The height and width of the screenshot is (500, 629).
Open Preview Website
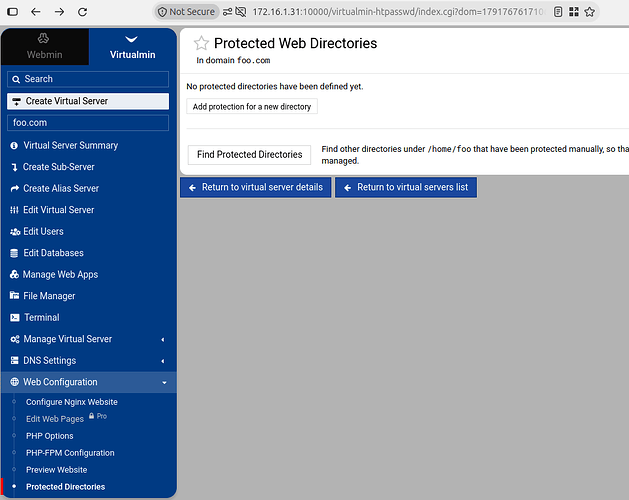pyautogui.click(x=57, y=470)
